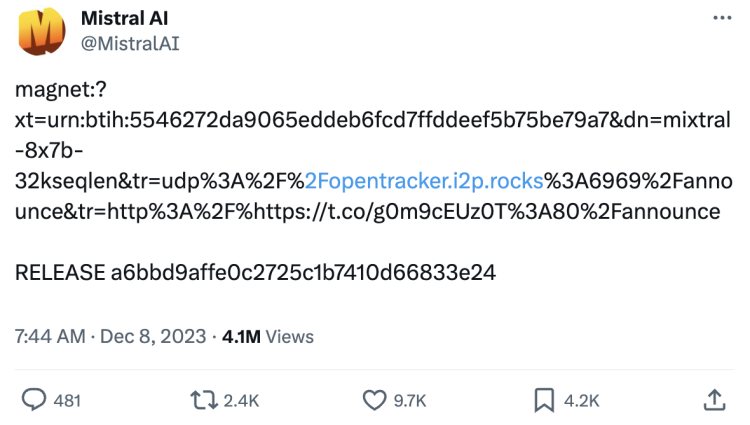Viewport: 750px width, 425px height.
Task: Click the share upload icon
Action: tap(714, 400)
